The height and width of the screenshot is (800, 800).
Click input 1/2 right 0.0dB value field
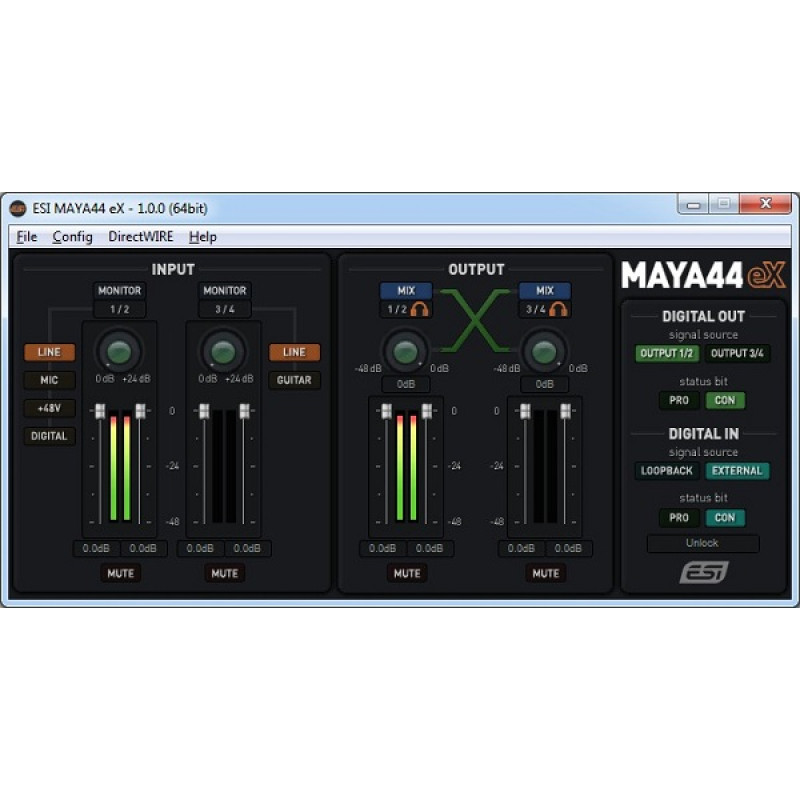[143, 548]
